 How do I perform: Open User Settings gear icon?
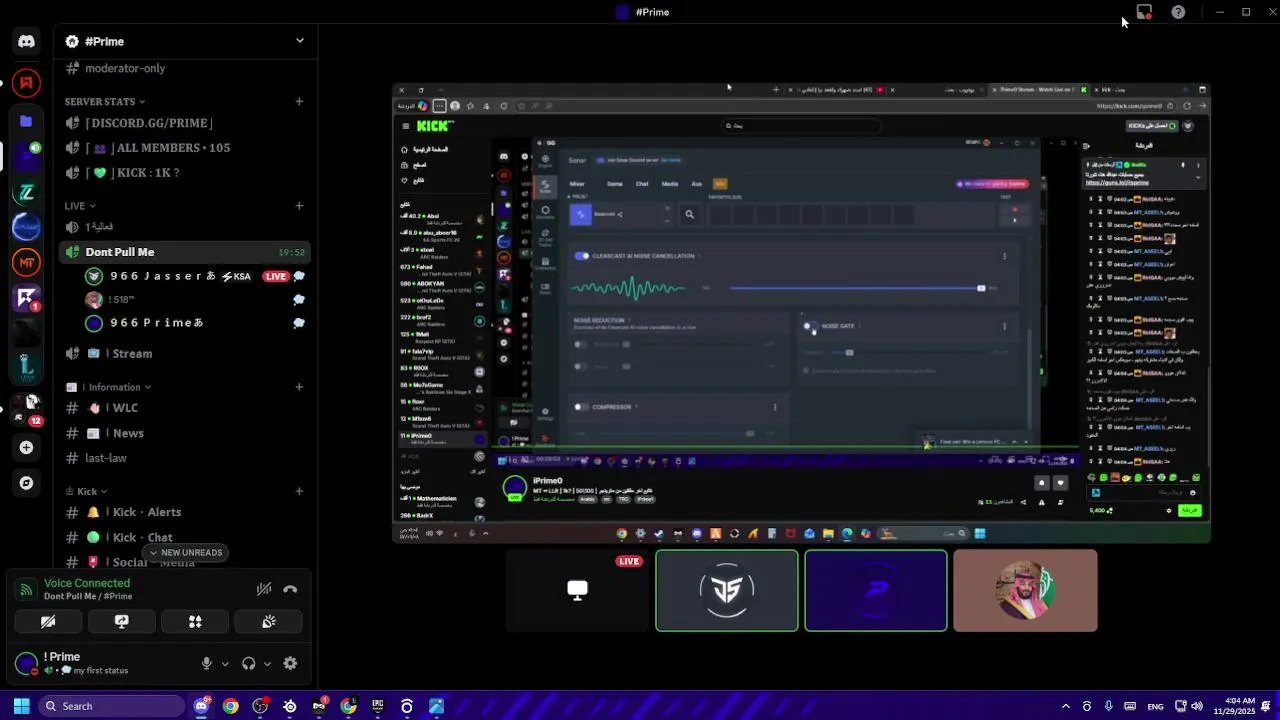pyautogui.click(x=290, y=663)
